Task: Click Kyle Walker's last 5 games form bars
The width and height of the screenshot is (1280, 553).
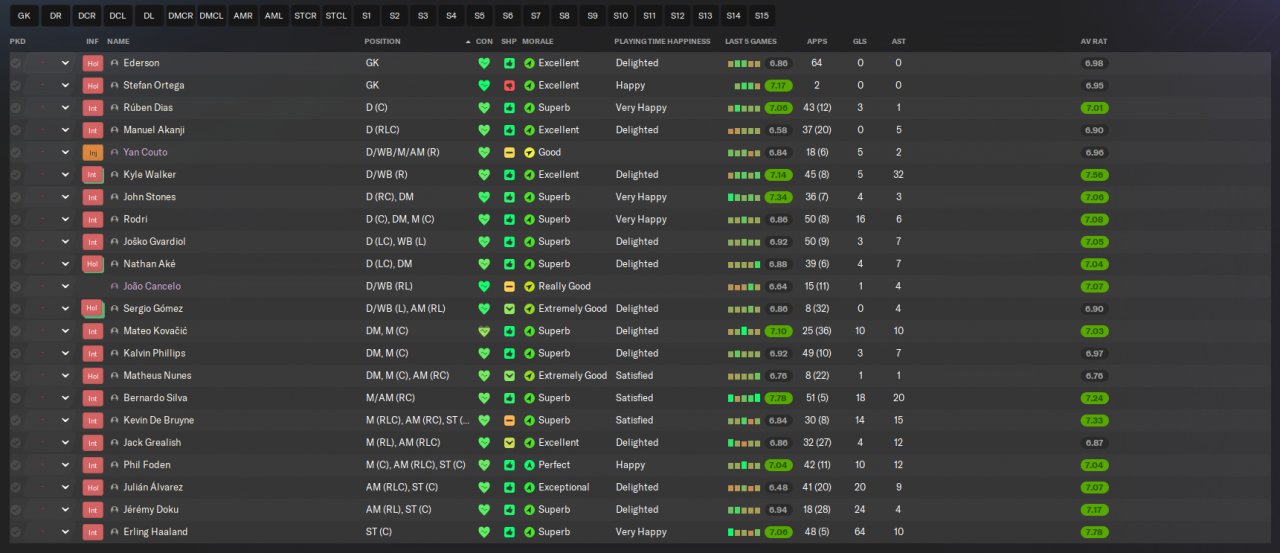Action: coord(745,174)
